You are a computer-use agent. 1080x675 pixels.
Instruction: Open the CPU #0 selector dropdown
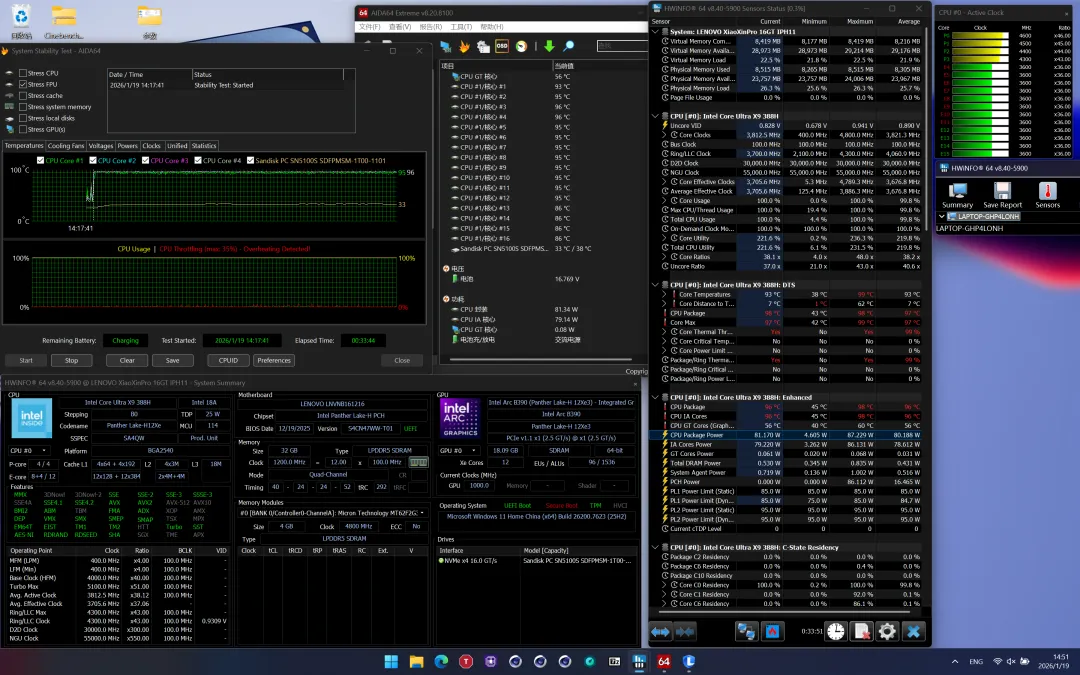coord(31,450)
